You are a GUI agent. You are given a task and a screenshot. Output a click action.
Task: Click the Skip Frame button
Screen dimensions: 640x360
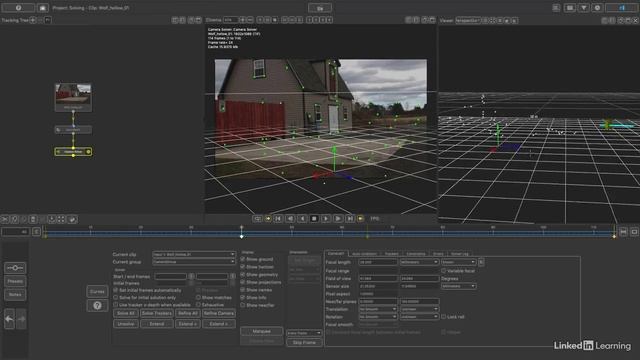(304, 342)
